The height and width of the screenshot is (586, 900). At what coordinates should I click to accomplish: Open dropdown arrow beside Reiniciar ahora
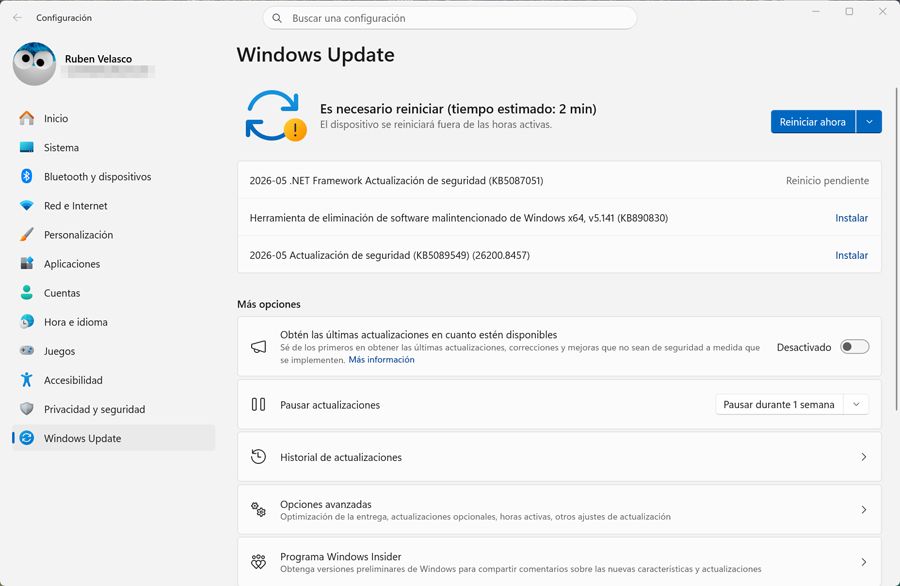(x=869, y=122)
